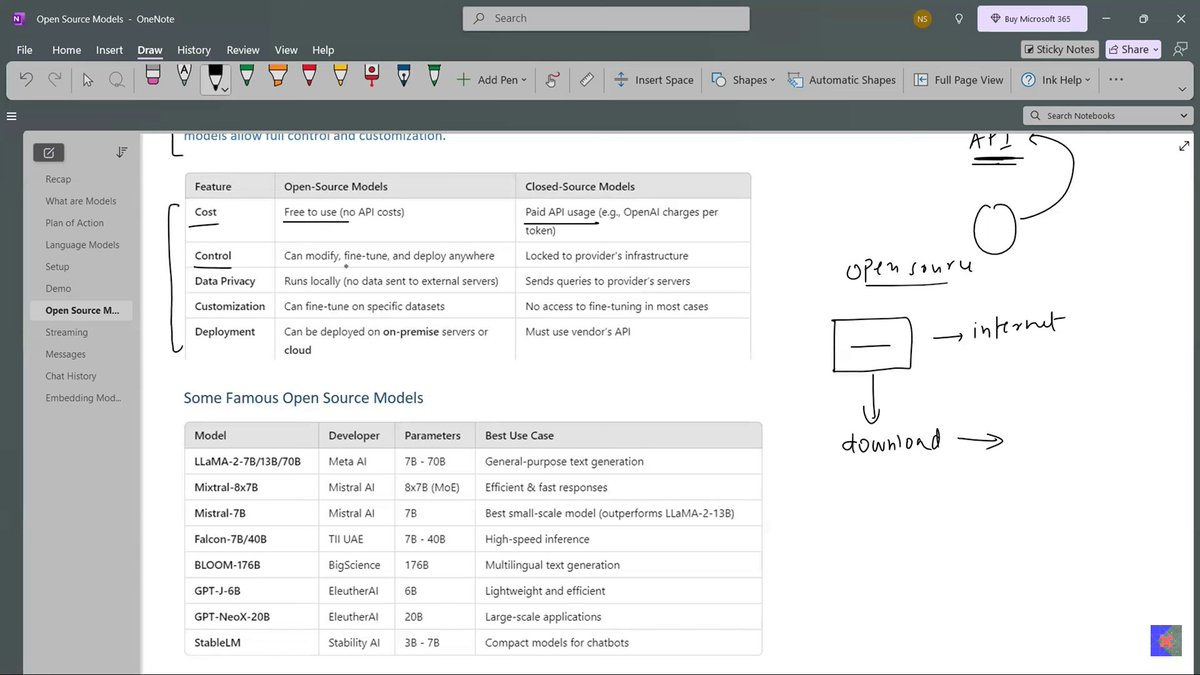Activate the Insert Space tool
The width and height of the screenshot is (1200, 675).
(654, 79)
